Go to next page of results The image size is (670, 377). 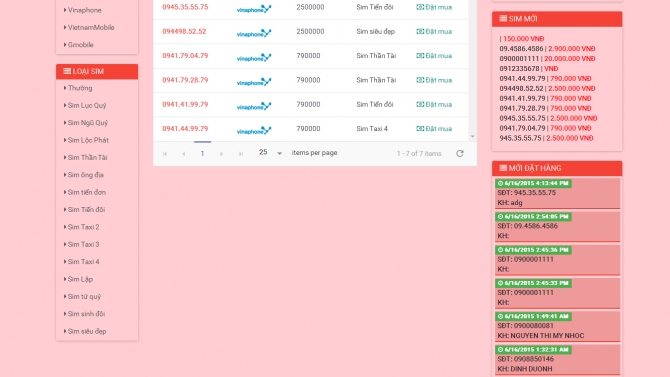point(221,153)
